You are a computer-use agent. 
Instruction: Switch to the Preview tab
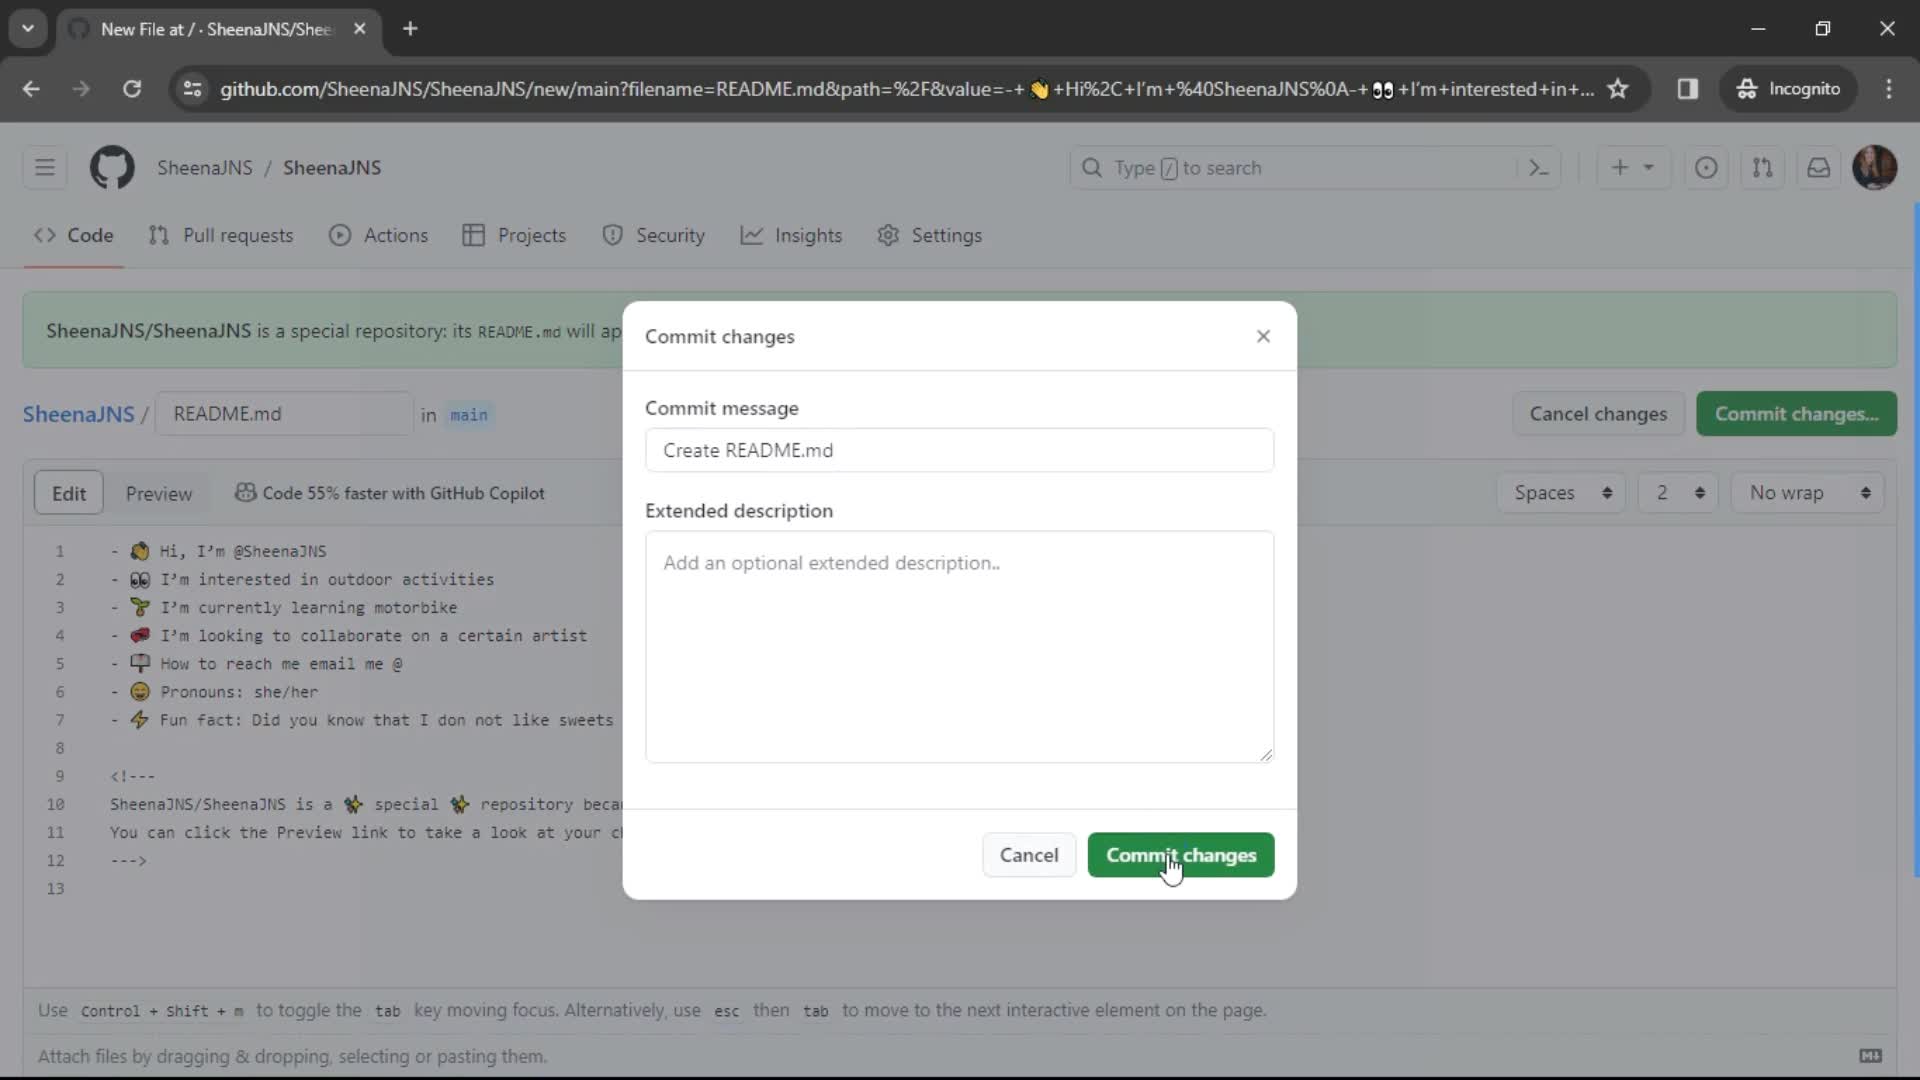pyautogui.click(x=158, y=492)
